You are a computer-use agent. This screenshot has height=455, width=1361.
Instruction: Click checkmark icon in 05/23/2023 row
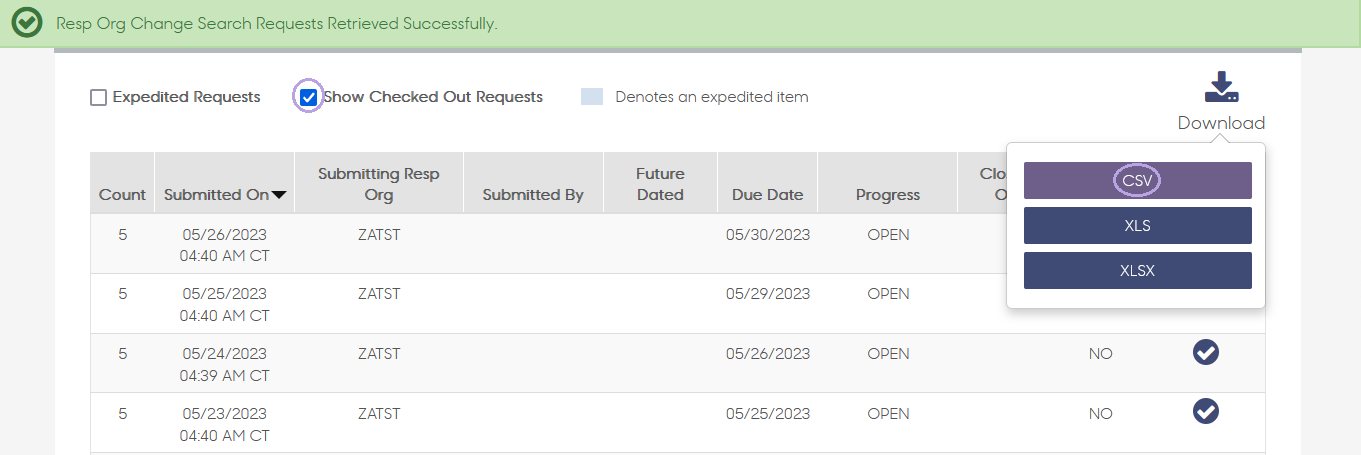tap(1206, 411)
